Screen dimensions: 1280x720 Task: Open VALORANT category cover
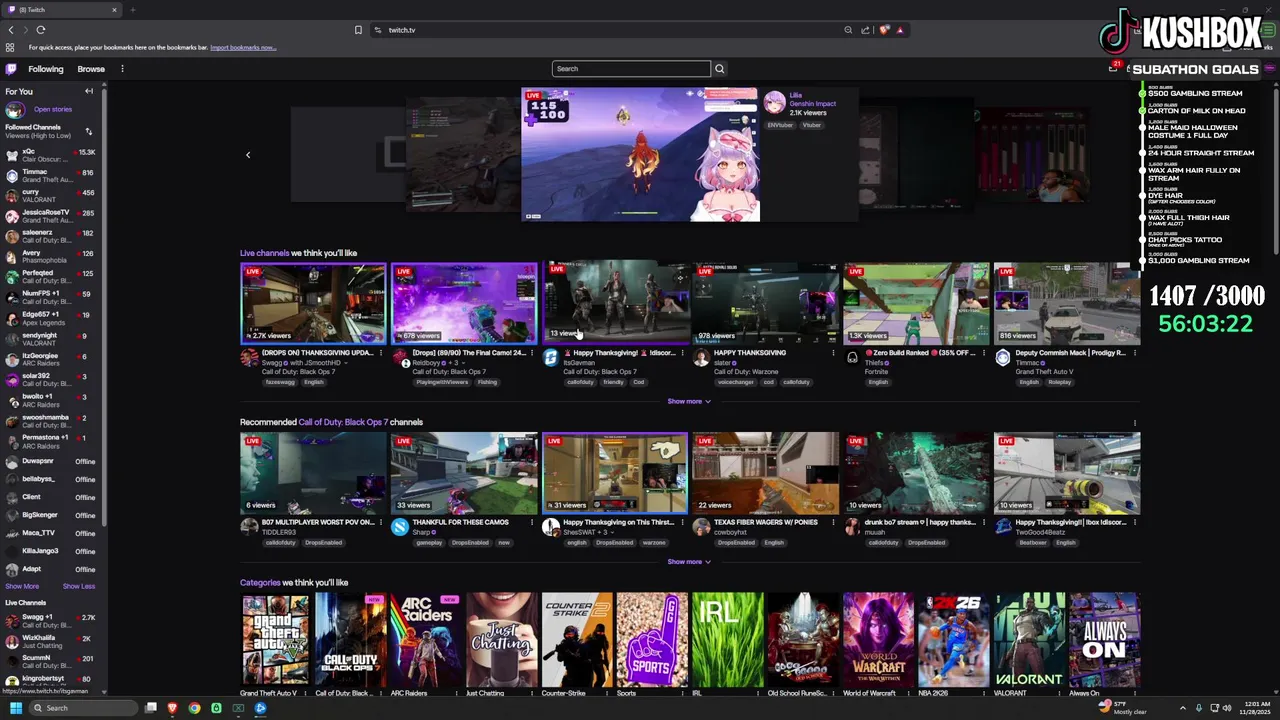coord(1029,640)
